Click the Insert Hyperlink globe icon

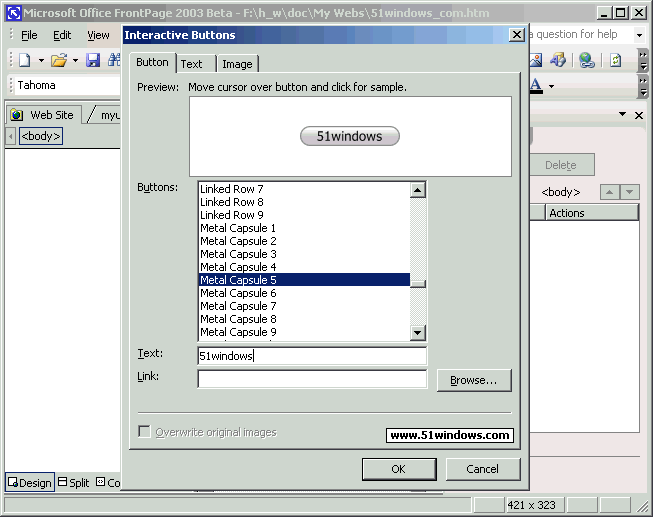[586, 60]
